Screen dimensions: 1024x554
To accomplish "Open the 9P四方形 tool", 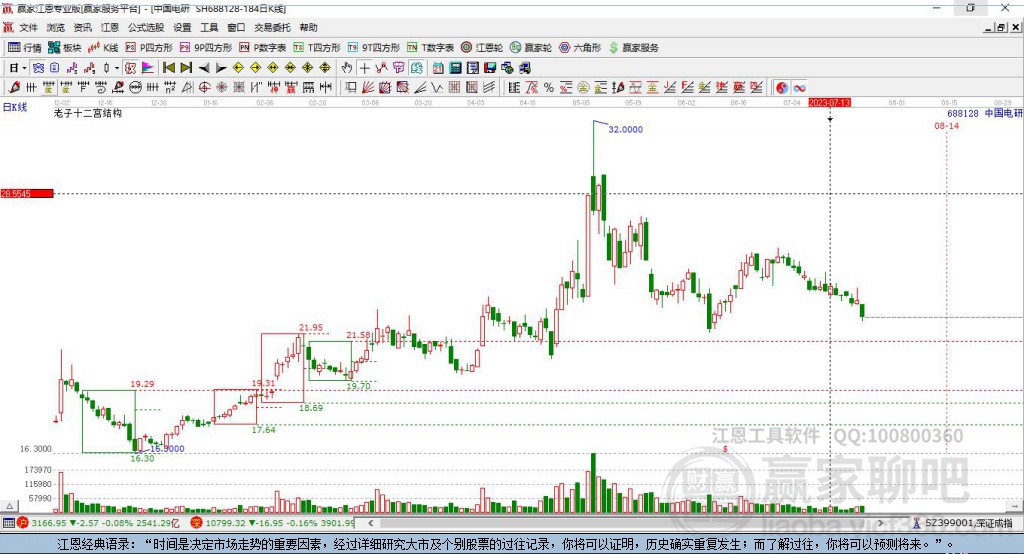I will [x=206, y=48].
